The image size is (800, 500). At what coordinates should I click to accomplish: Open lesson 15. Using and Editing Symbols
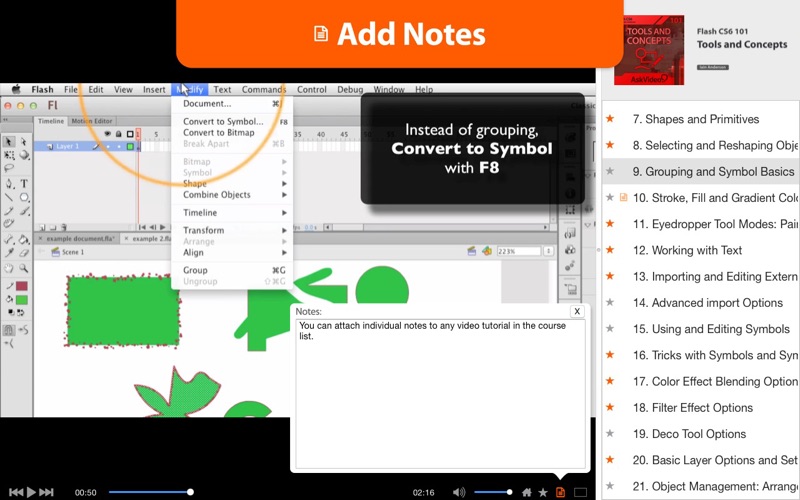coord(711,329)
